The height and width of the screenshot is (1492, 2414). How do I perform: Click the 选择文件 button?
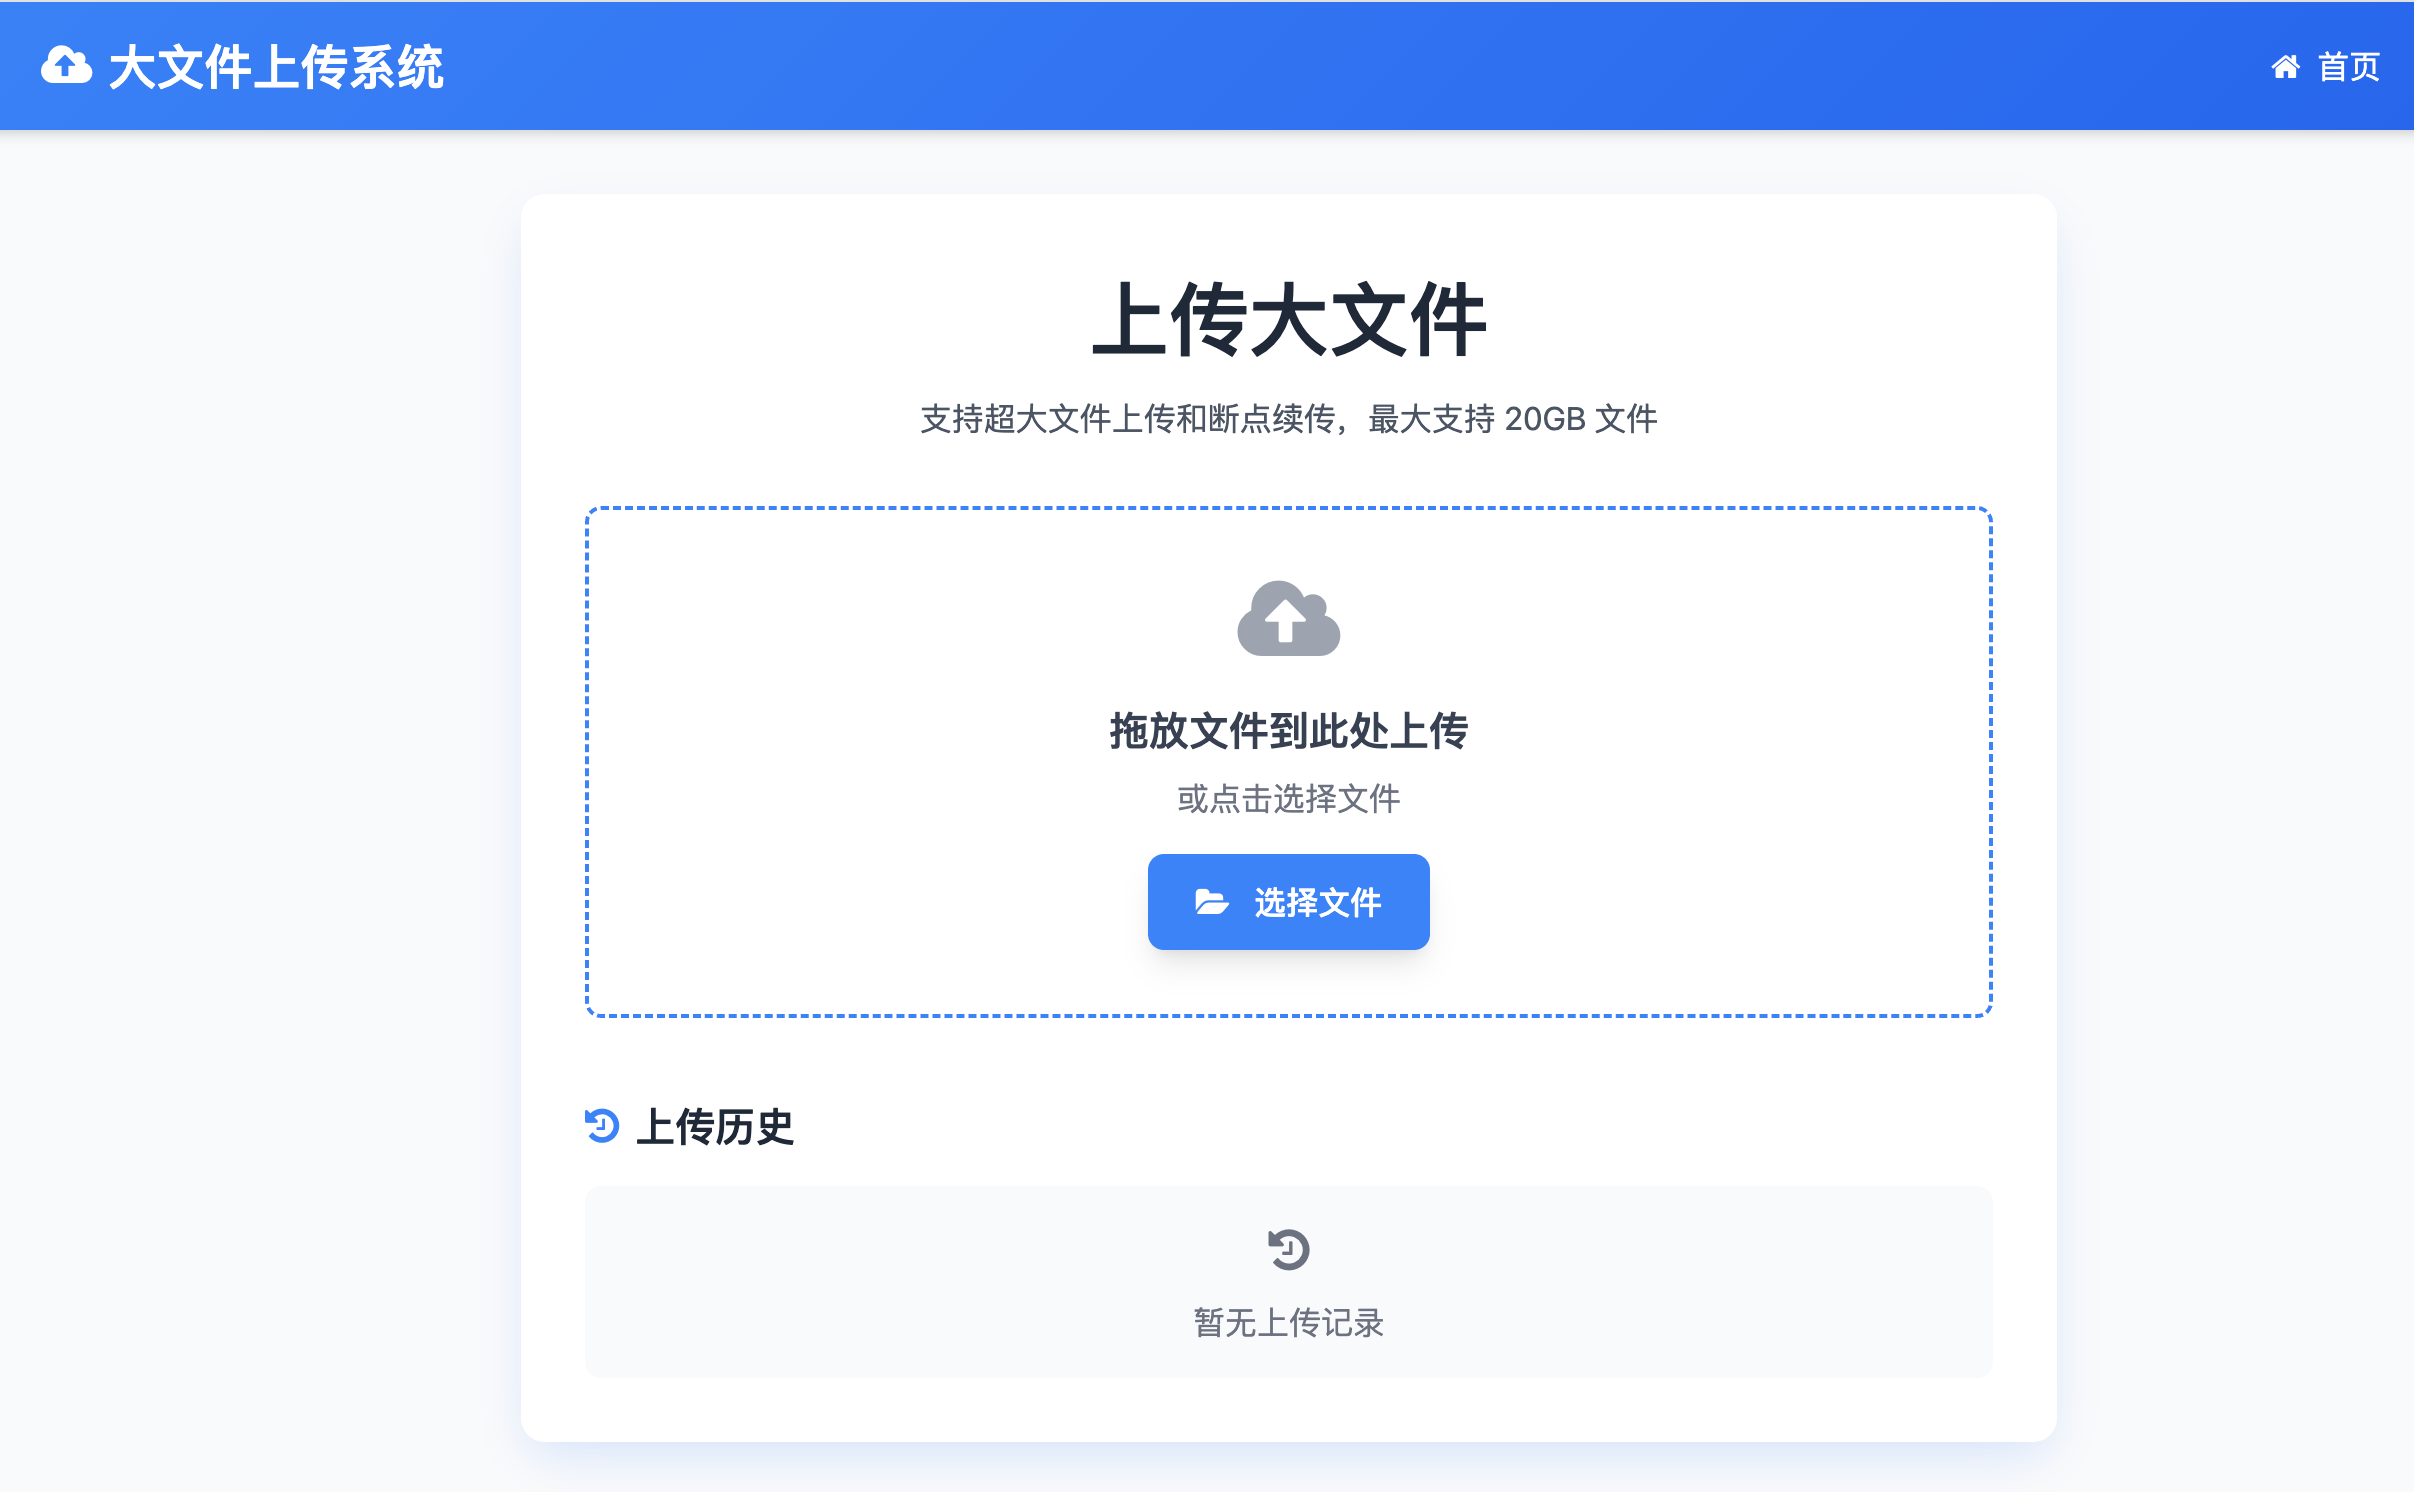[x=1288, y=902]
